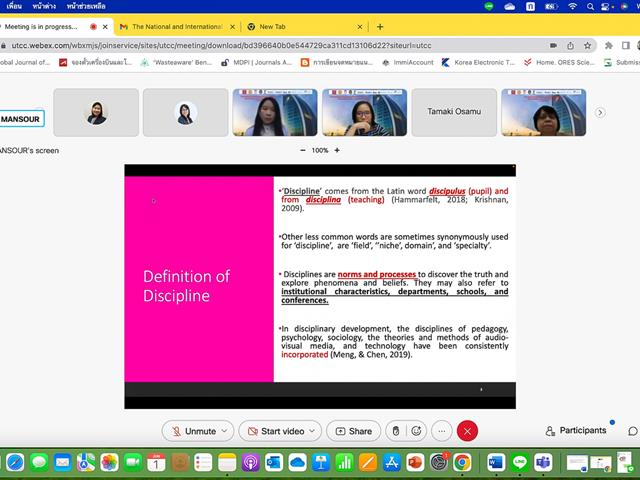The height and width of the screenshot is (480, 640).
Task: Turn on camera with Start video
Action: pyautogui.click(x=276, y=431)
